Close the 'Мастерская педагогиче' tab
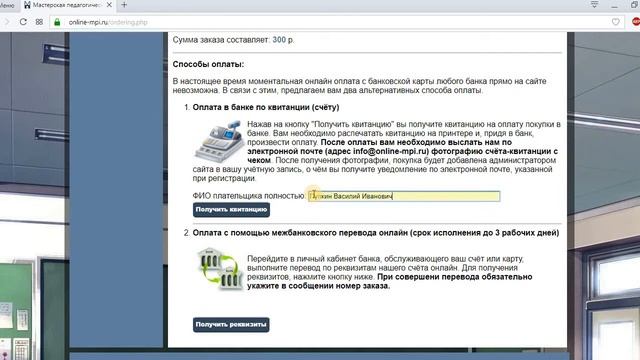 pyautogui.click(x=109, y=5)
